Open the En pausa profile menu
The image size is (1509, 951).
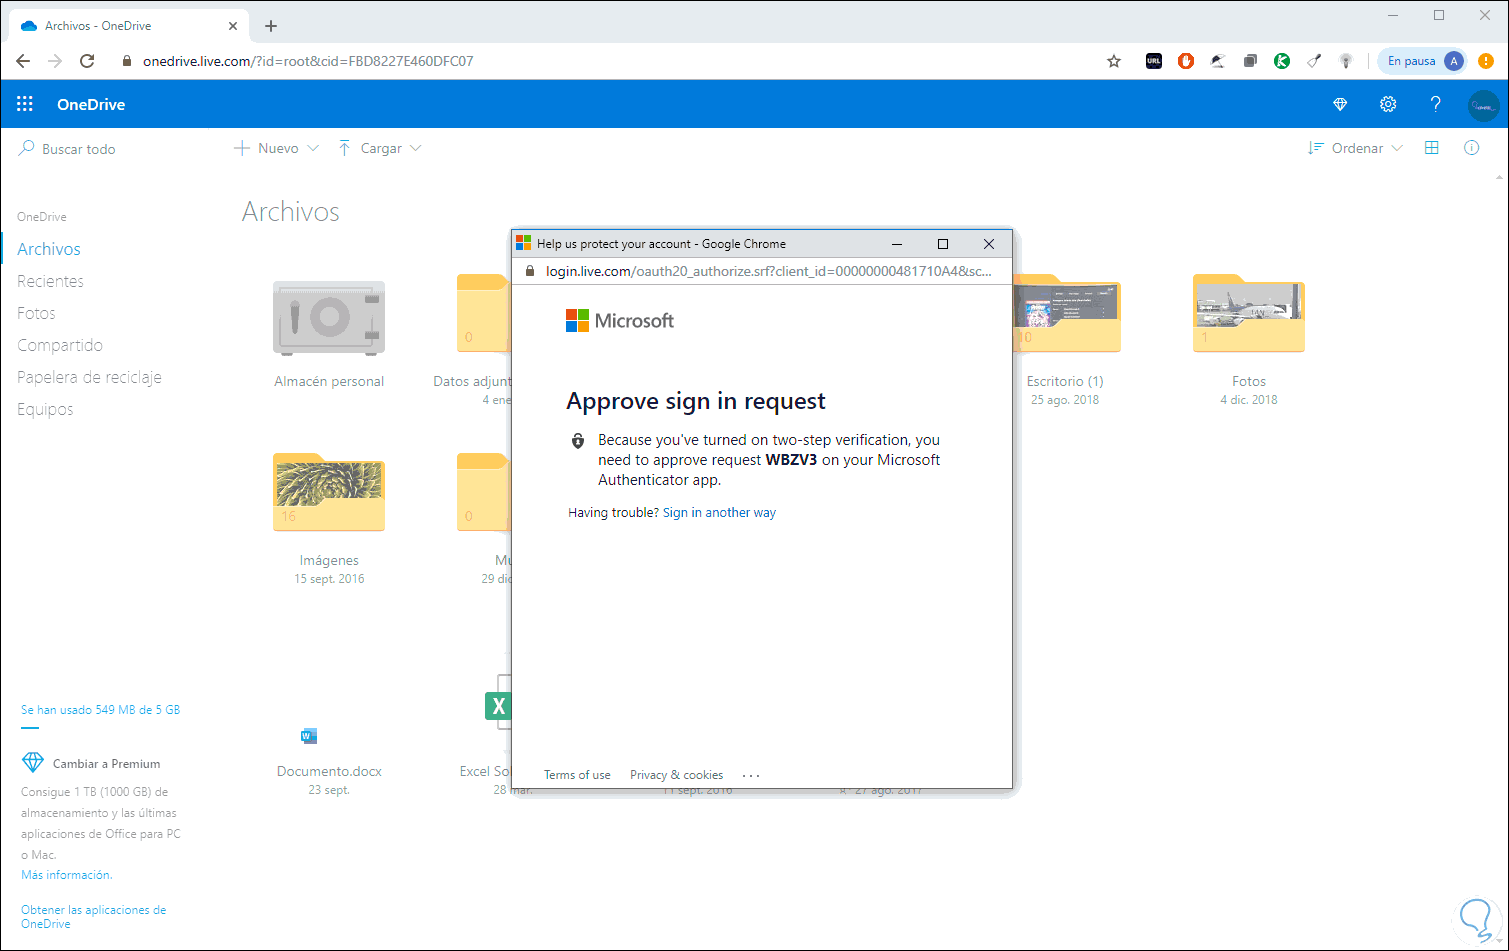[1422, 61]
